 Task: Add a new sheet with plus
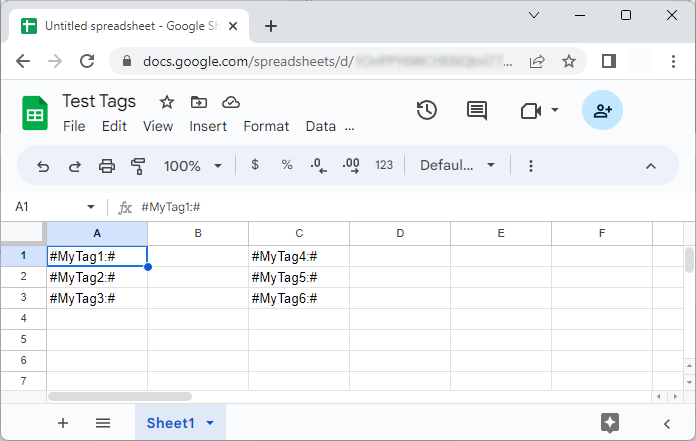(63, 423)
